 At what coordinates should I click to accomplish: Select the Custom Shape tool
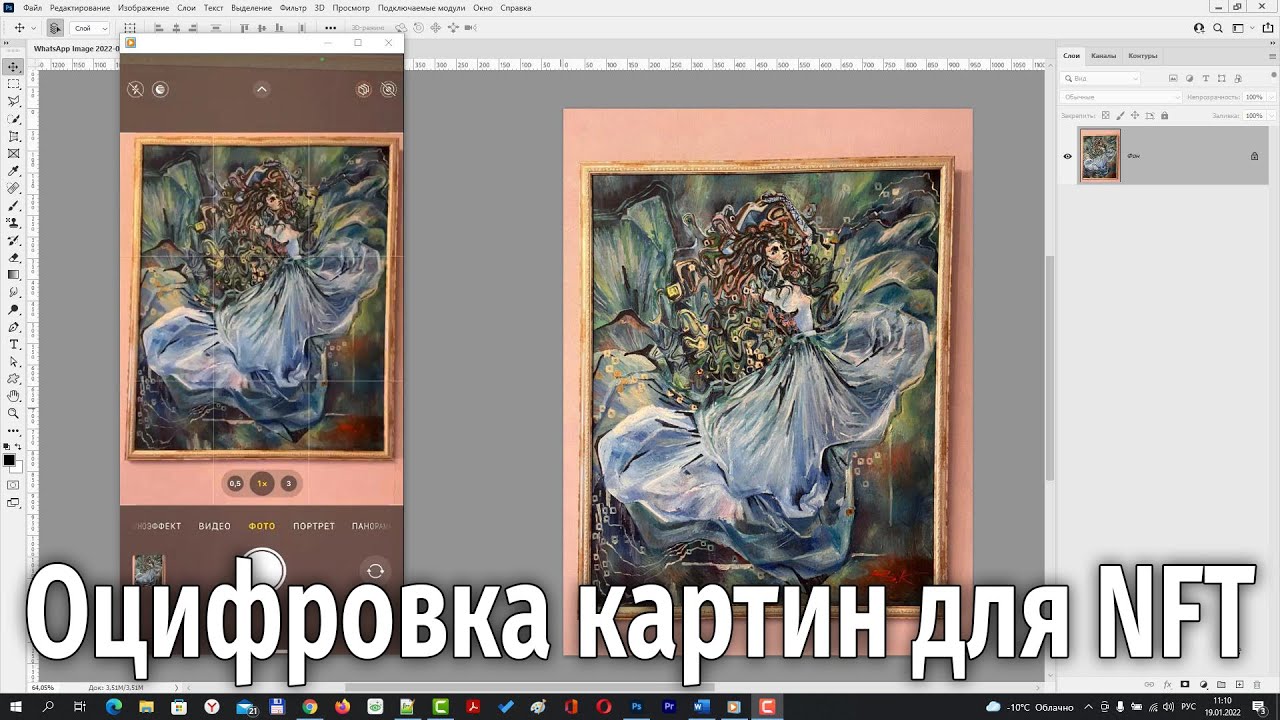pos(13,378)
